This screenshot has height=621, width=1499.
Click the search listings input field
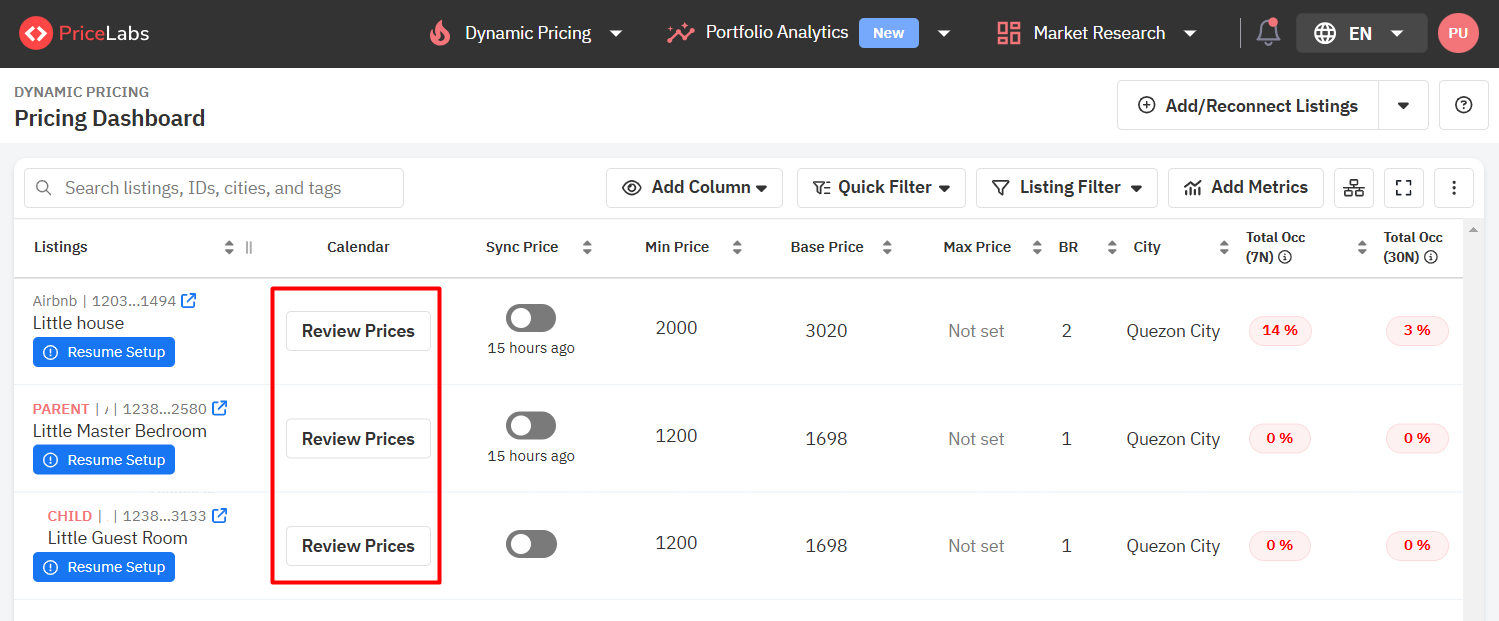click(x=214, y=188)
